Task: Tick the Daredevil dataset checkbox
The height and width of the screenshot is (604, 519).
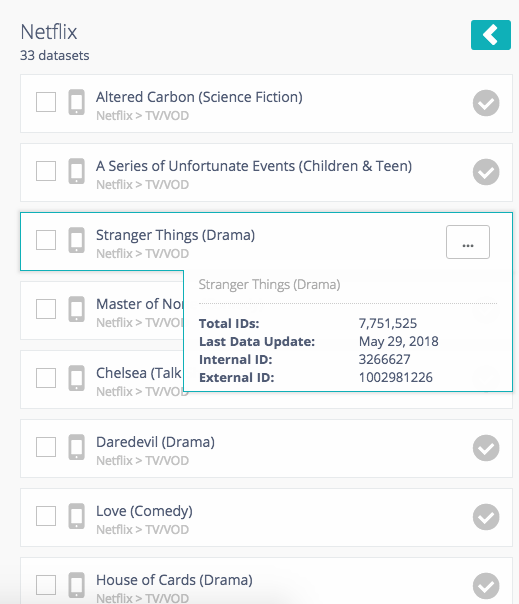Action: pyautogui.click(x=46, y=446)
